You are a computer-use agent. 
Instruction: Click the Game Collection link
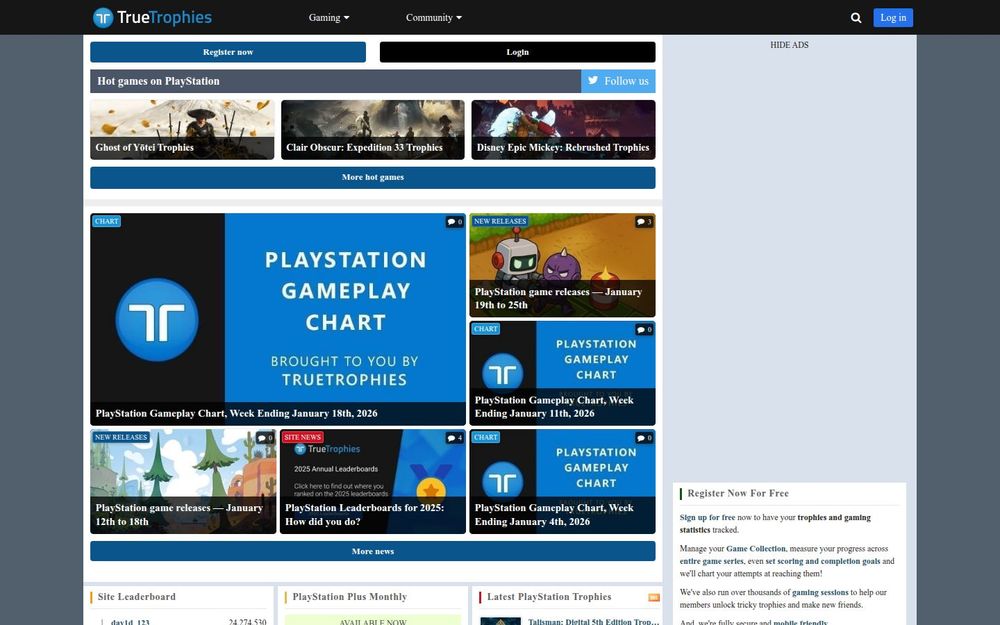(x=756, y=548)
